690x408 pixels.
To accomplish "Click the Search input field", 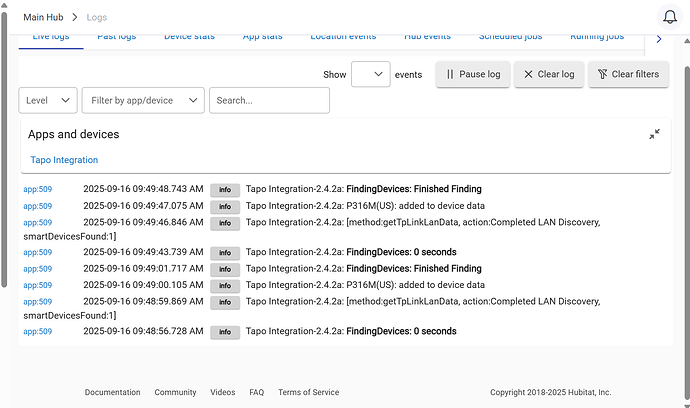I will [x=269, y=100].
